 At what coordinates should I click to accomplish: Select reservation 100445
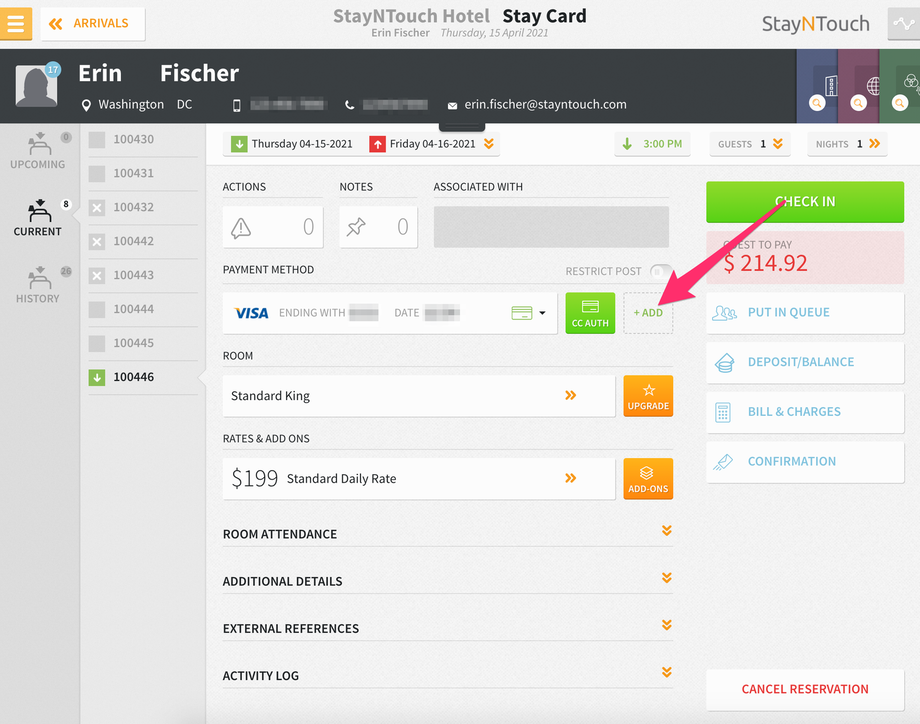143,343
